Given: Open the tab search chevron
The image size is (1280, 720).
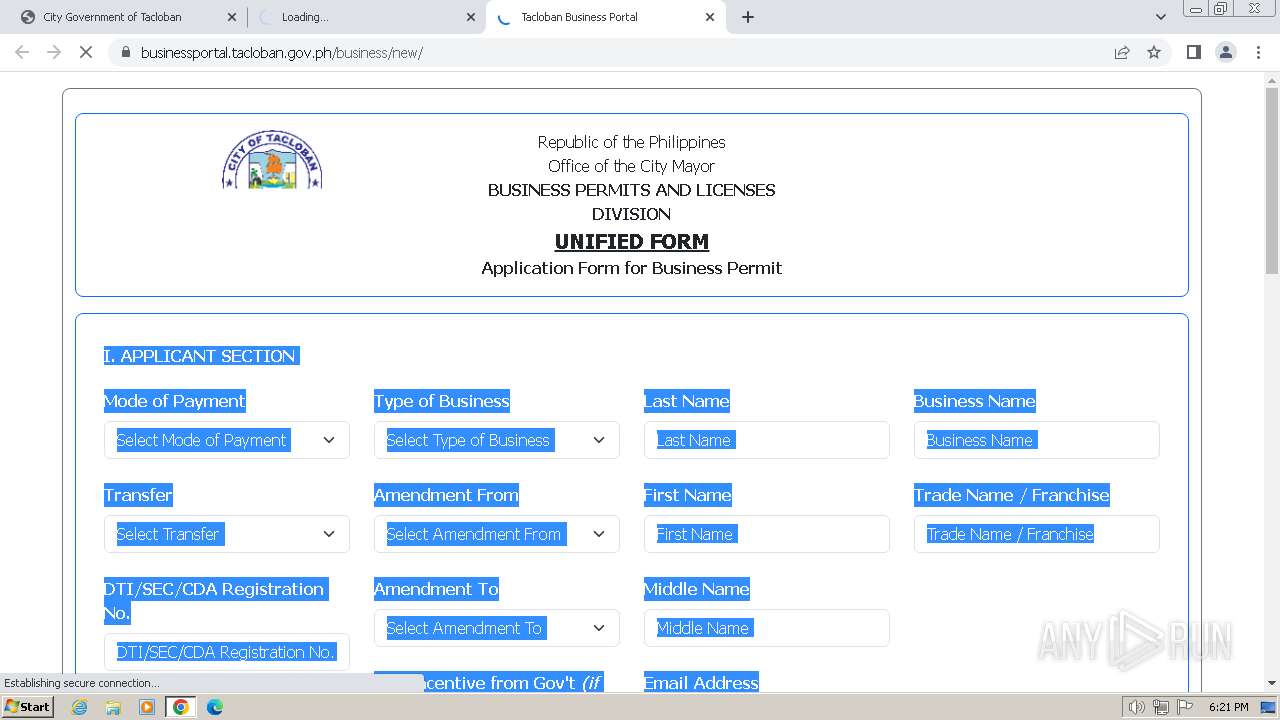Looking at the screenshot, I should (1161, 17).
